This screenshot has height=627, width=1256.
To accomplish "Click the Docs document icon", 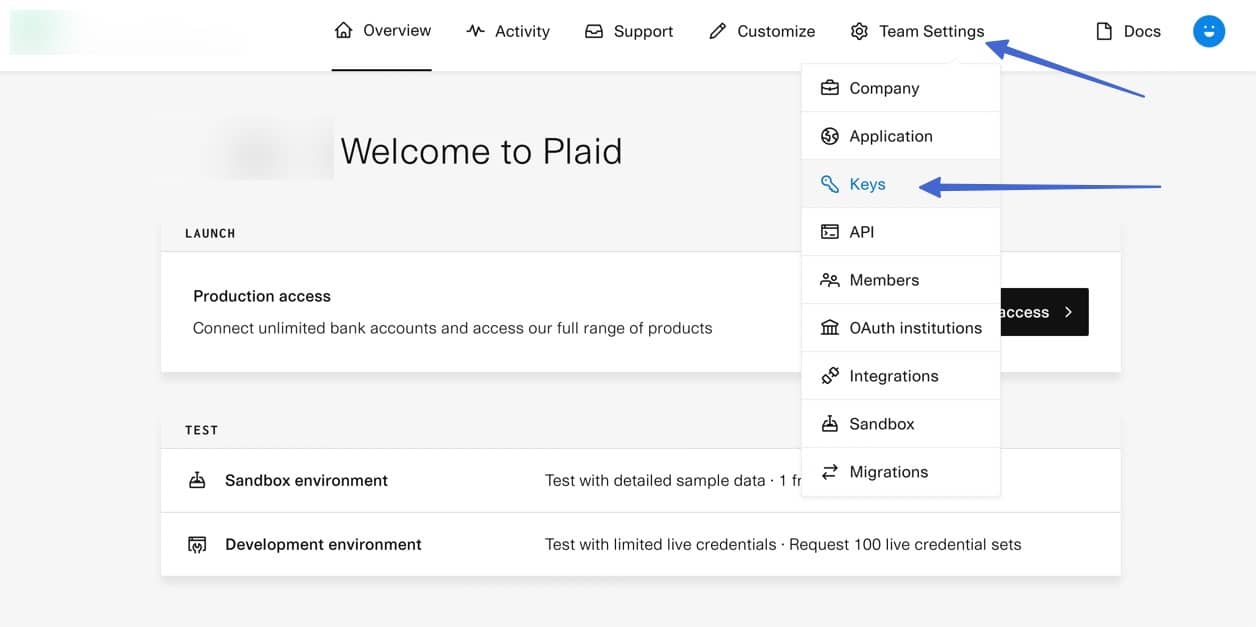I will point(1104,31).
